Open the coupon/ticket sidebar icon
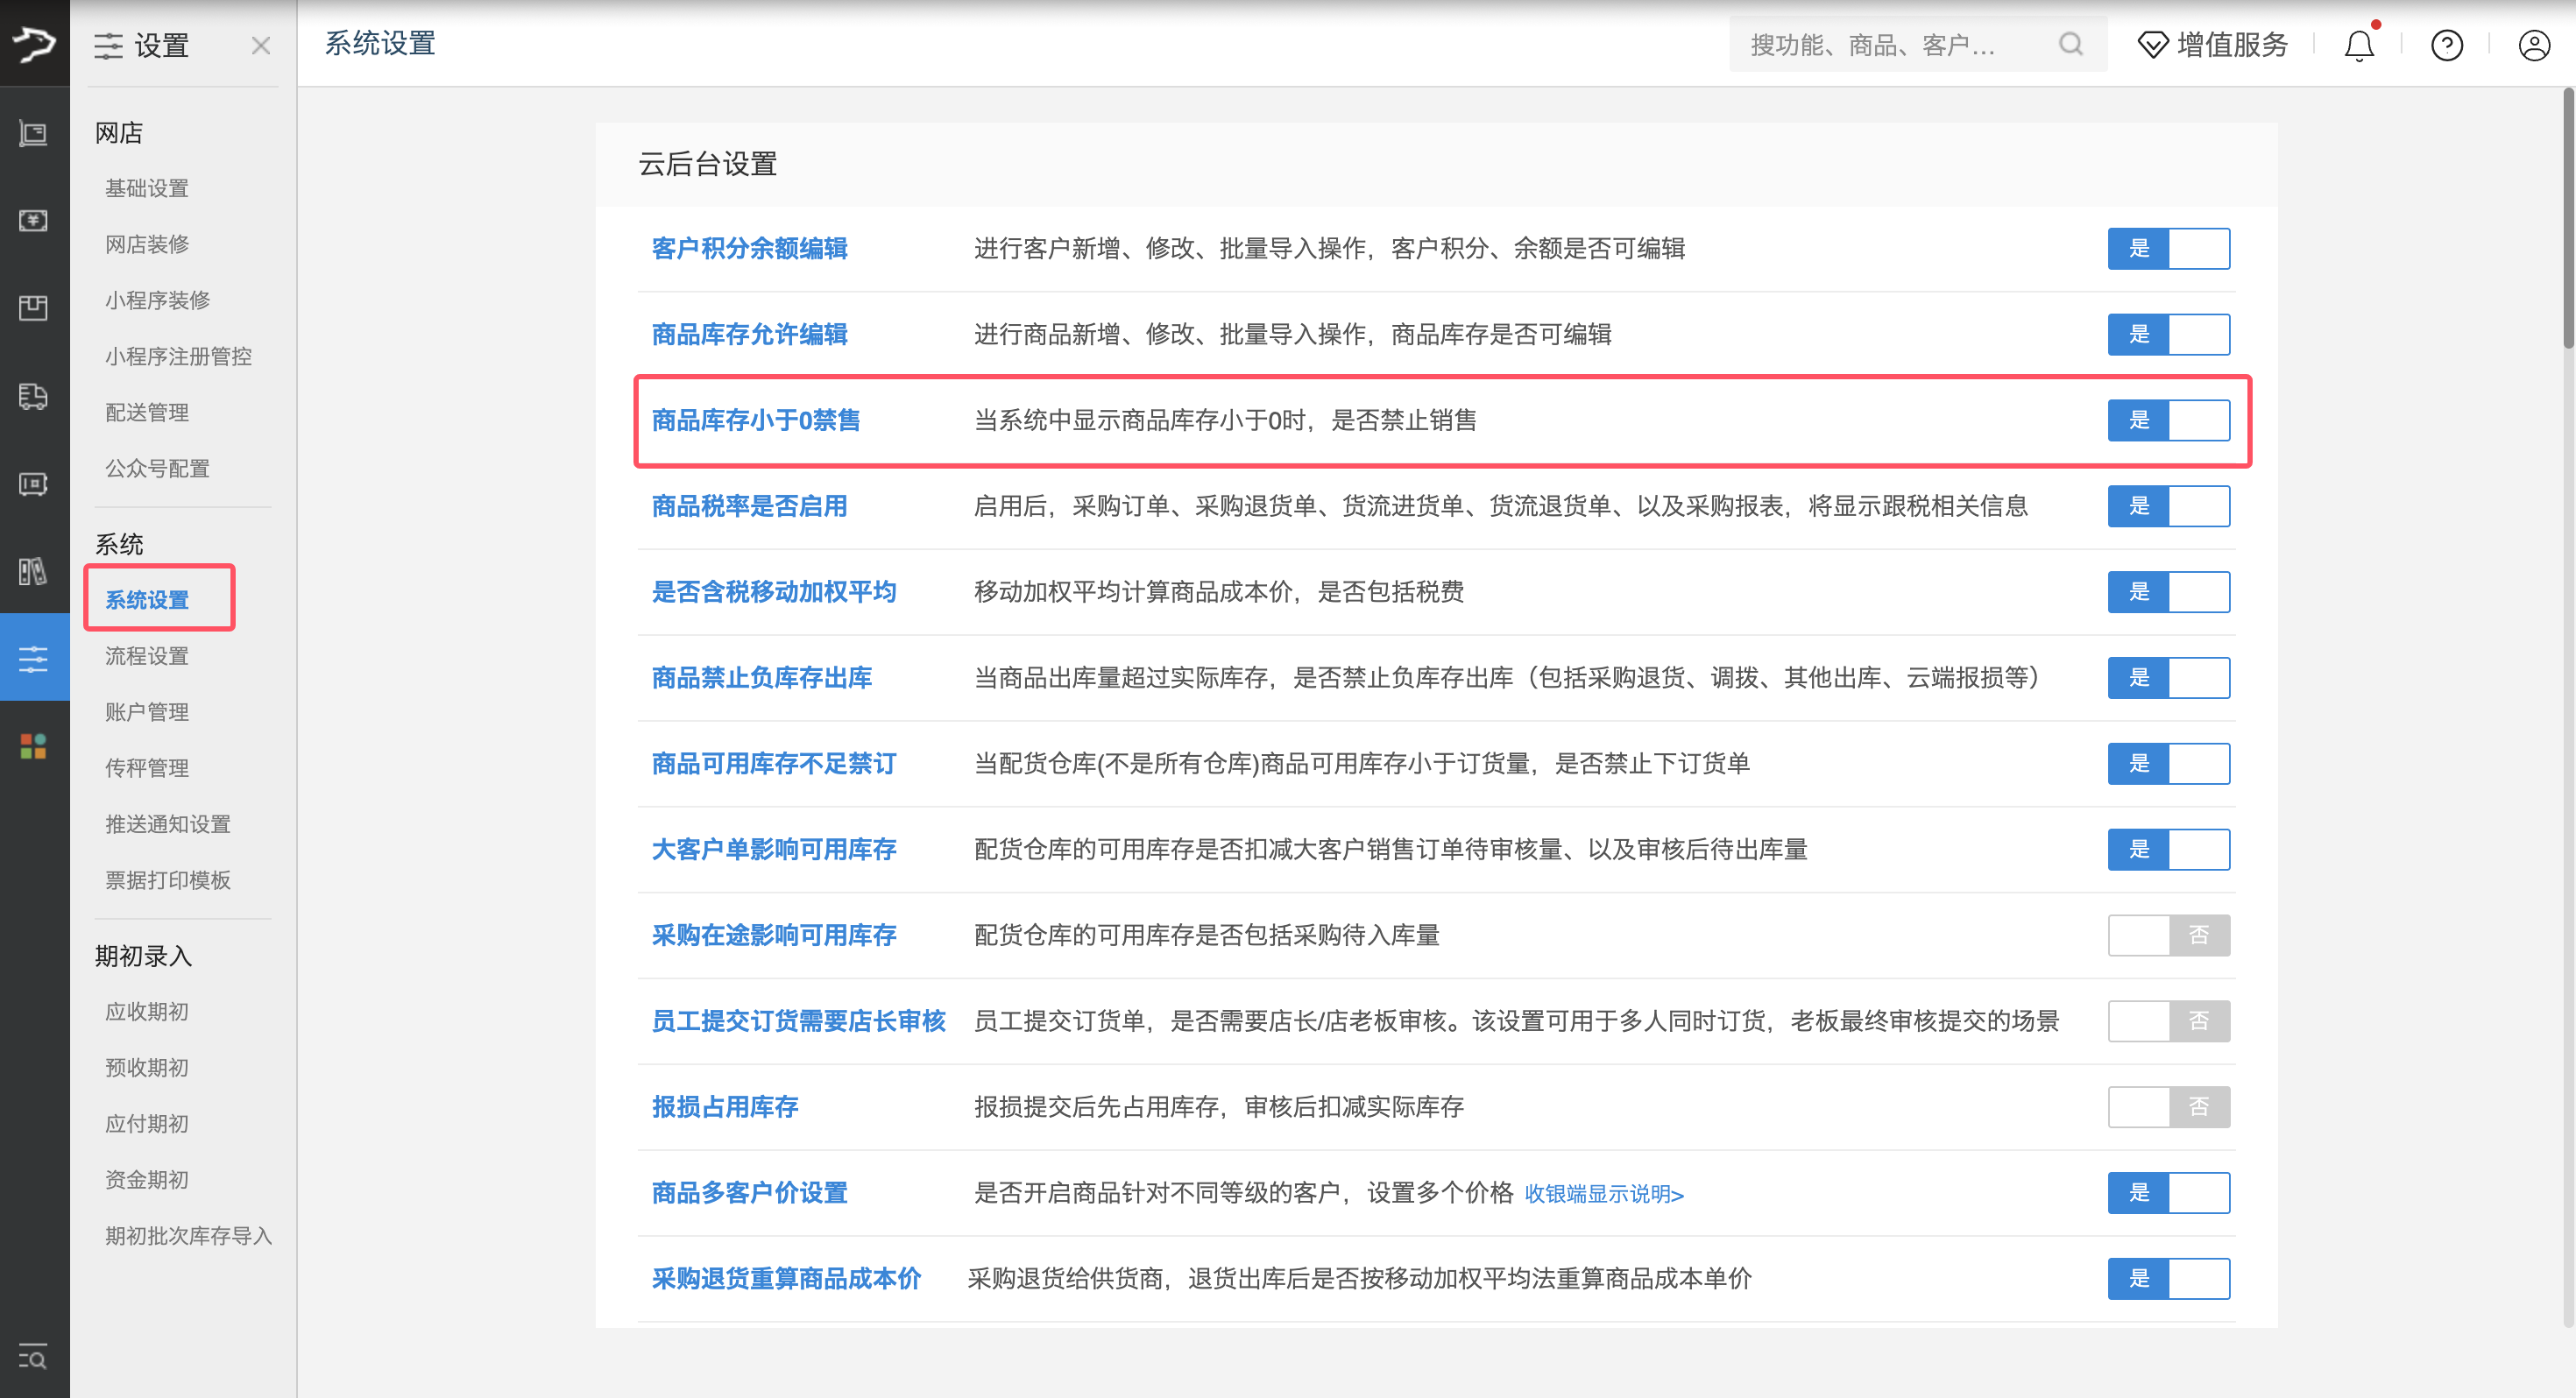This screenshot has width=2576, height=1398. 34,484
